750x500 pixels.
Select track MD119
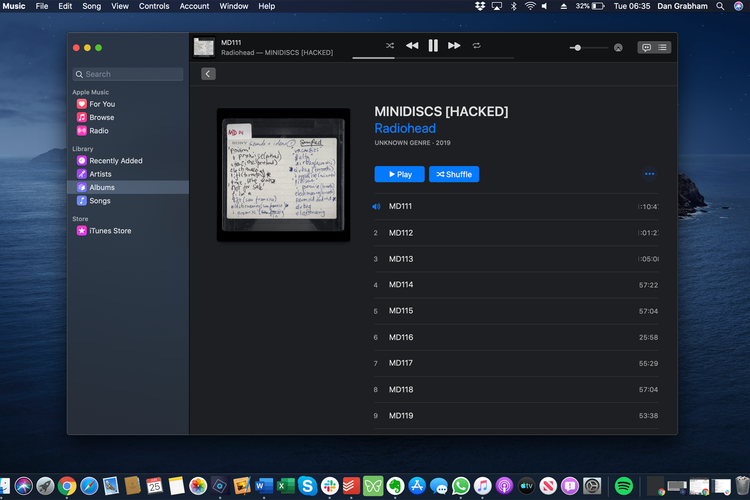pos(516,416)
